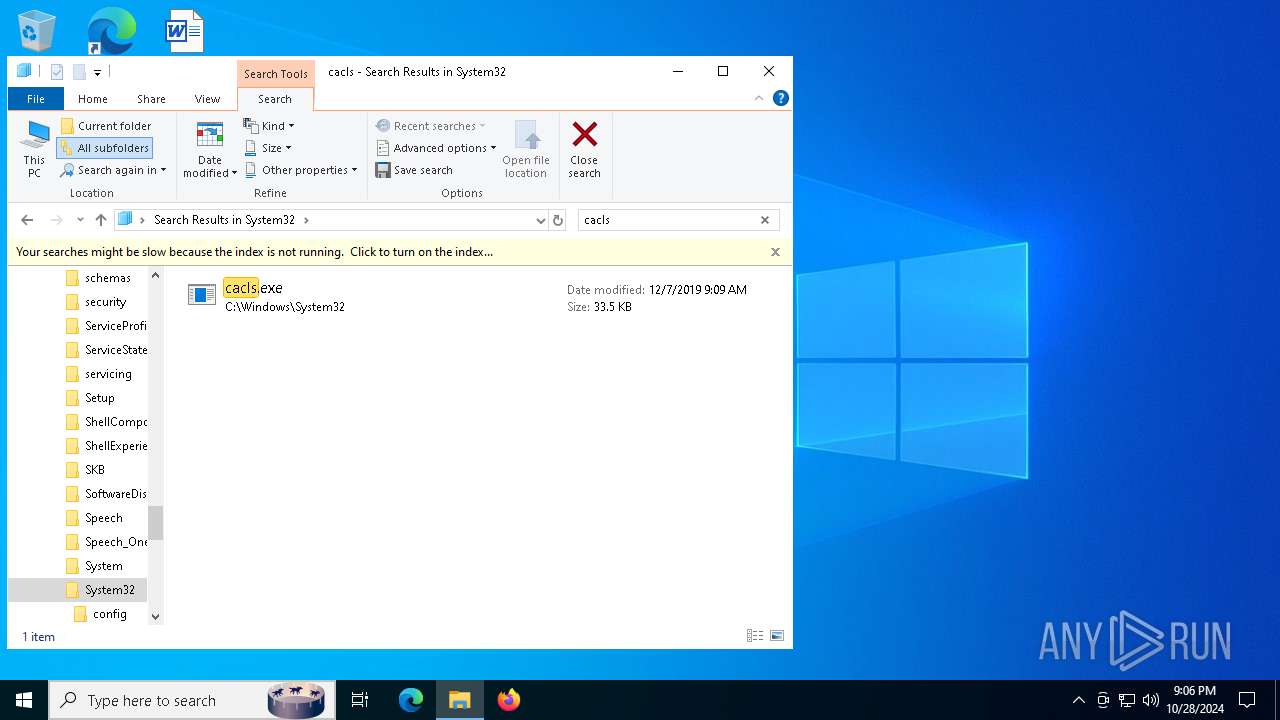1280x720 pixels.
Task: Click the Close search red X
Action: coord(585,150)
